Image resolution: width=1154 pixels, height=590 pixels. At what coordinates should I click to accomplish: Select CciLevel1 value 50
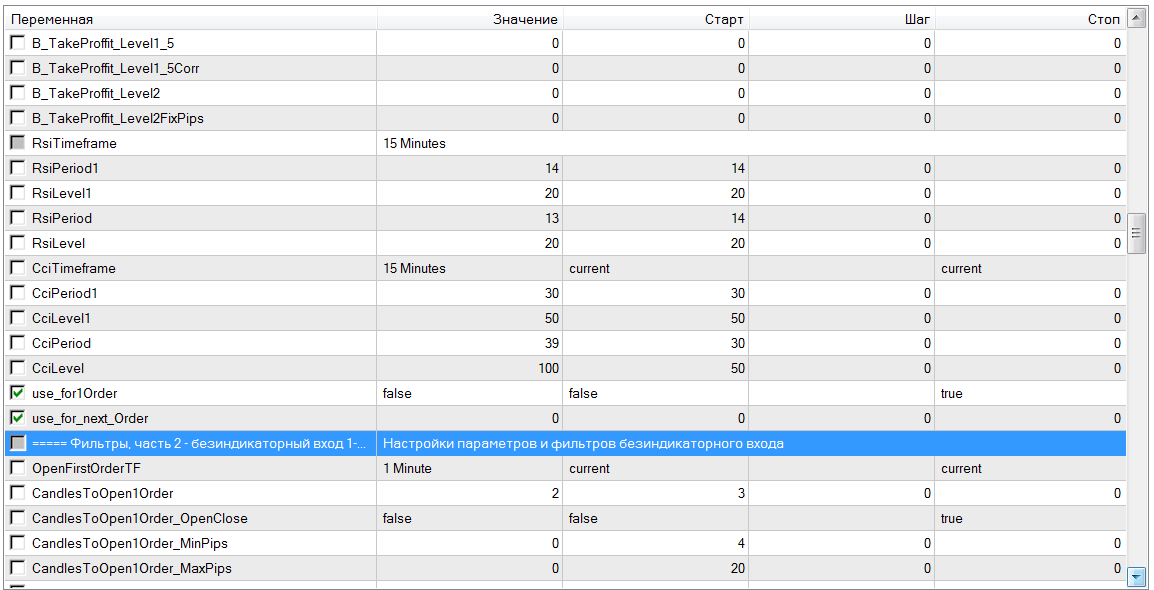click(551, 319)
